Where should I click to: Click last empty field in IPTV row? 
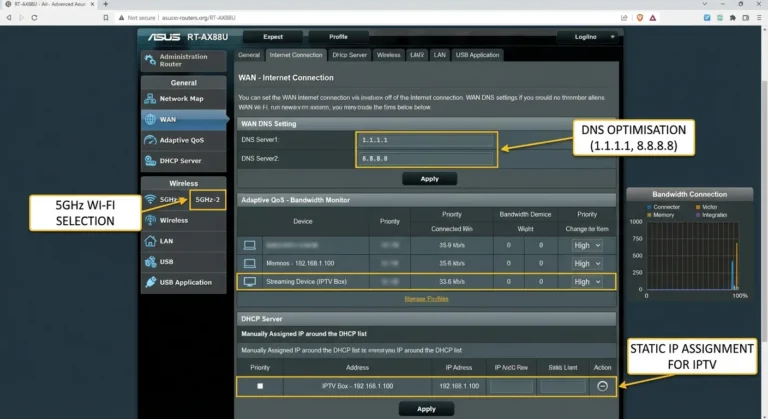563,386
